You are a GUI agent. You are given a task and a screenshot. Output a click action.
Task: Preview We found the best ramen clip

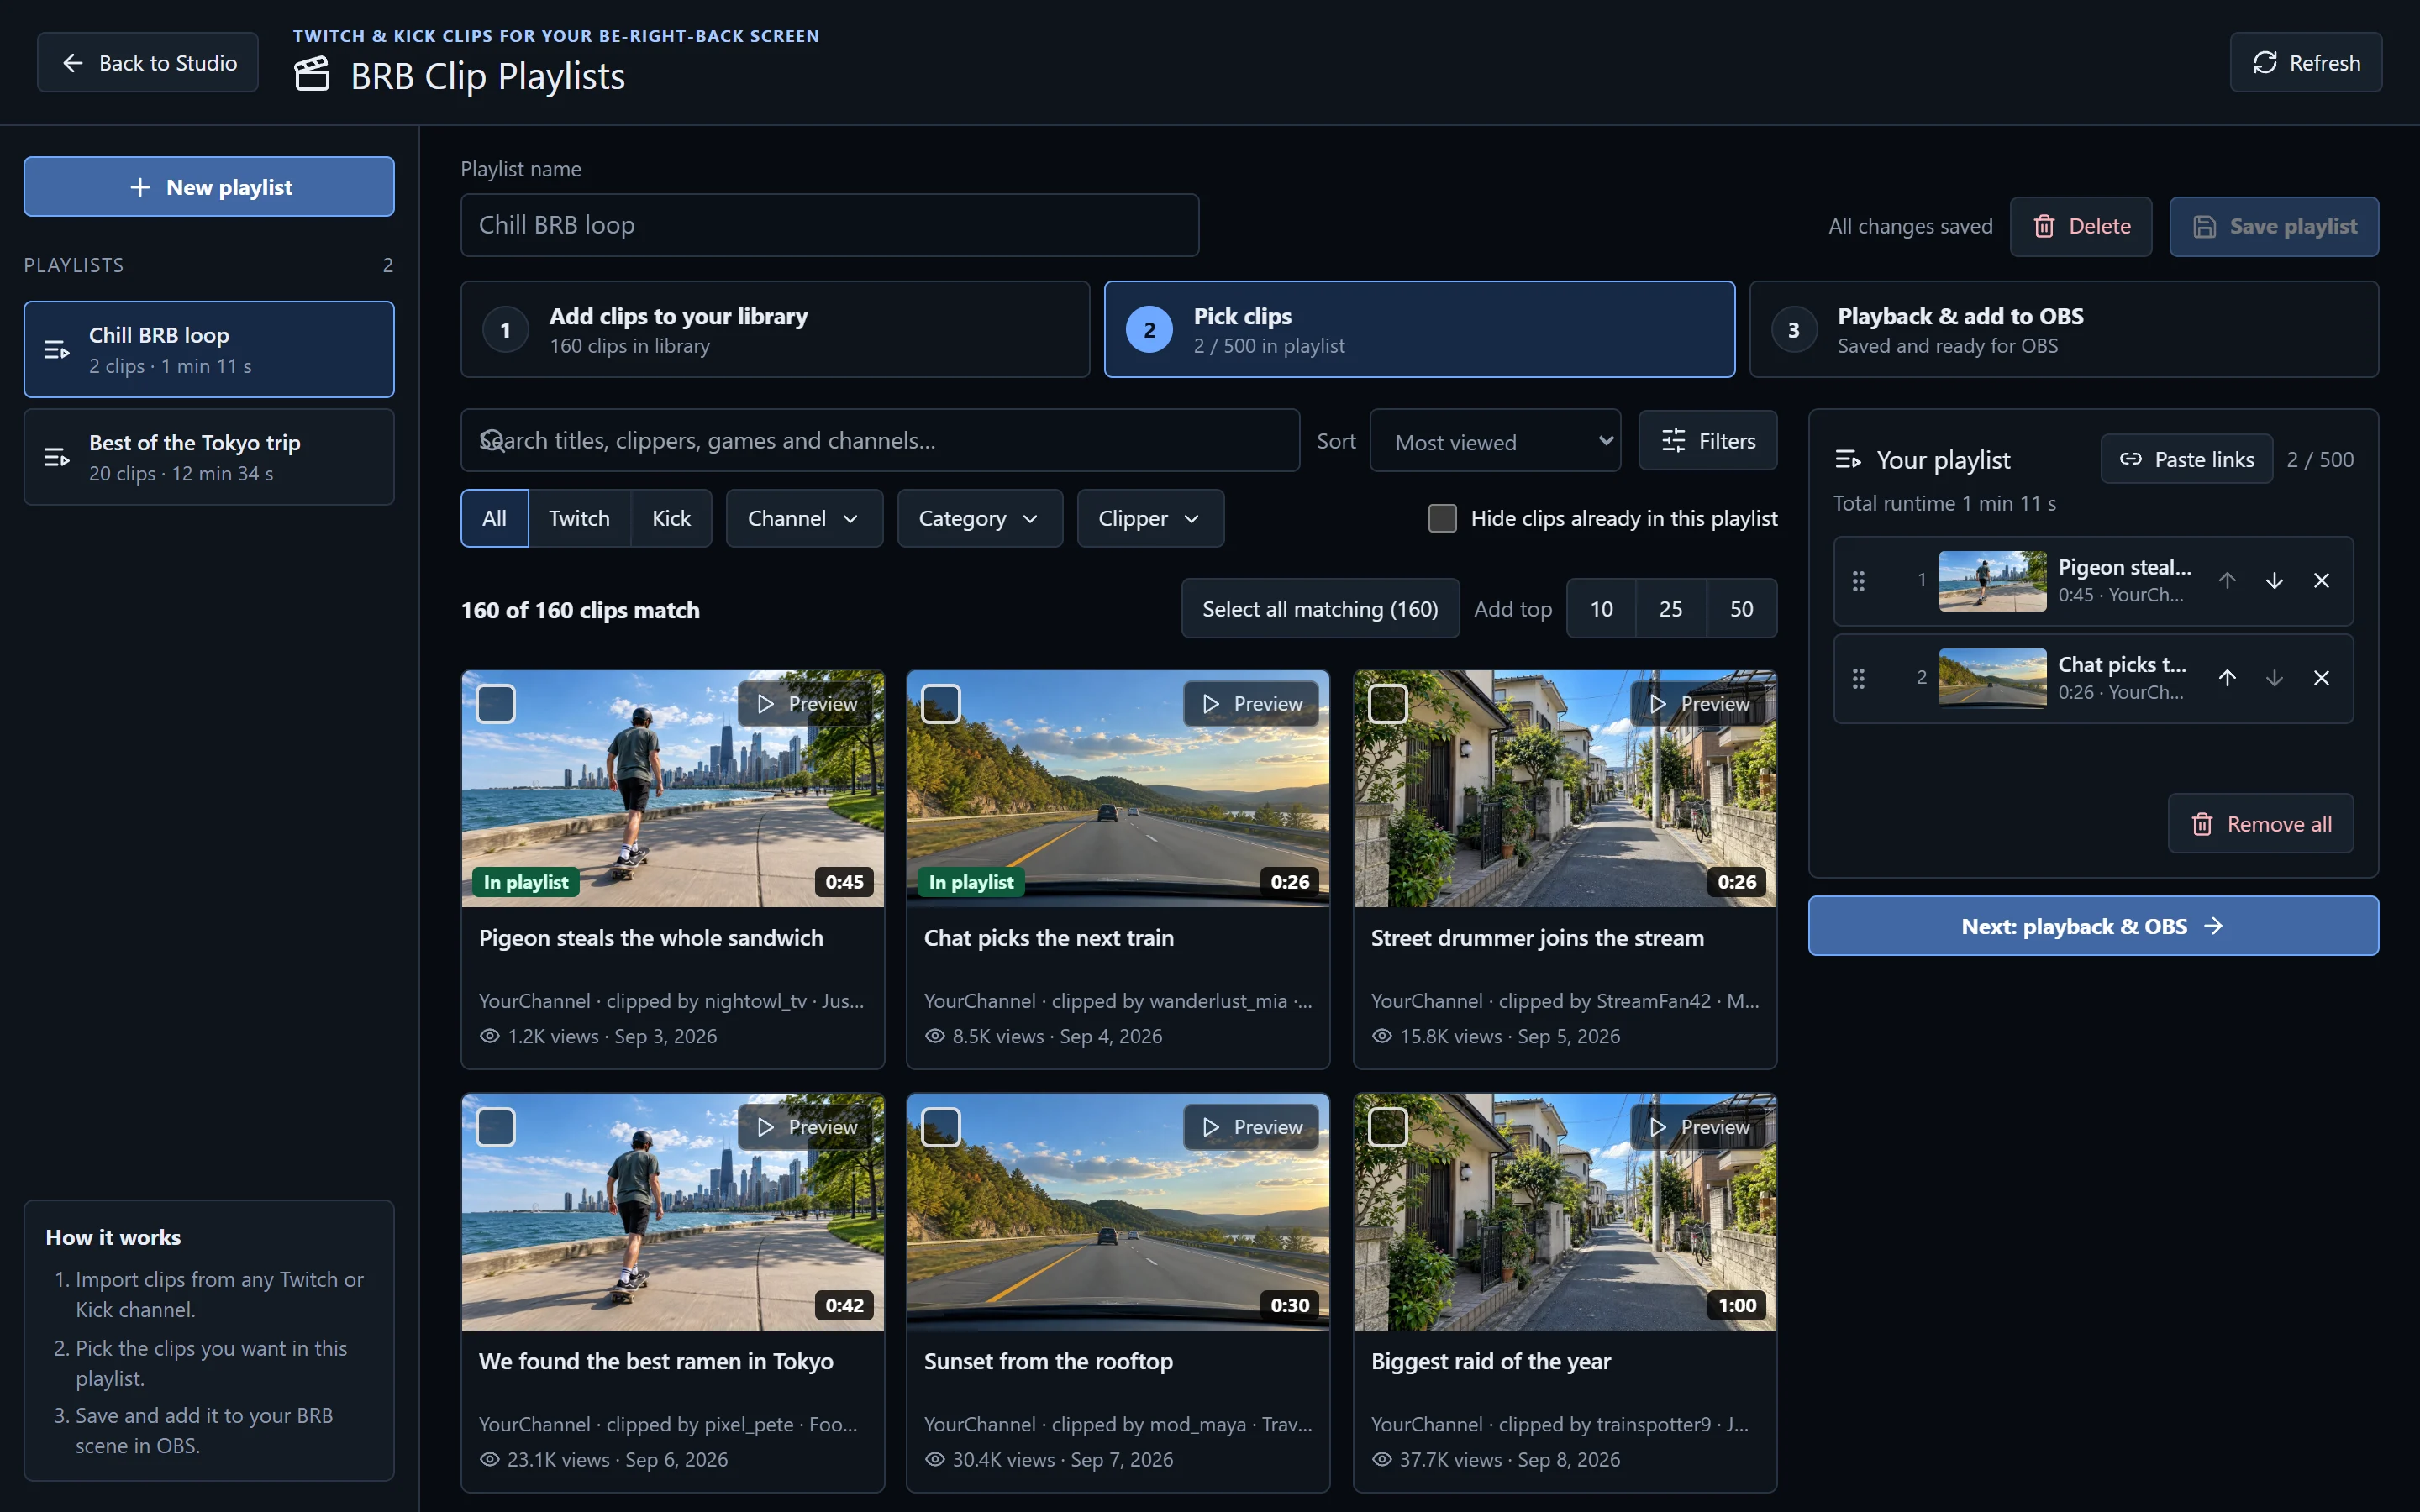[x=806, y=1127]
